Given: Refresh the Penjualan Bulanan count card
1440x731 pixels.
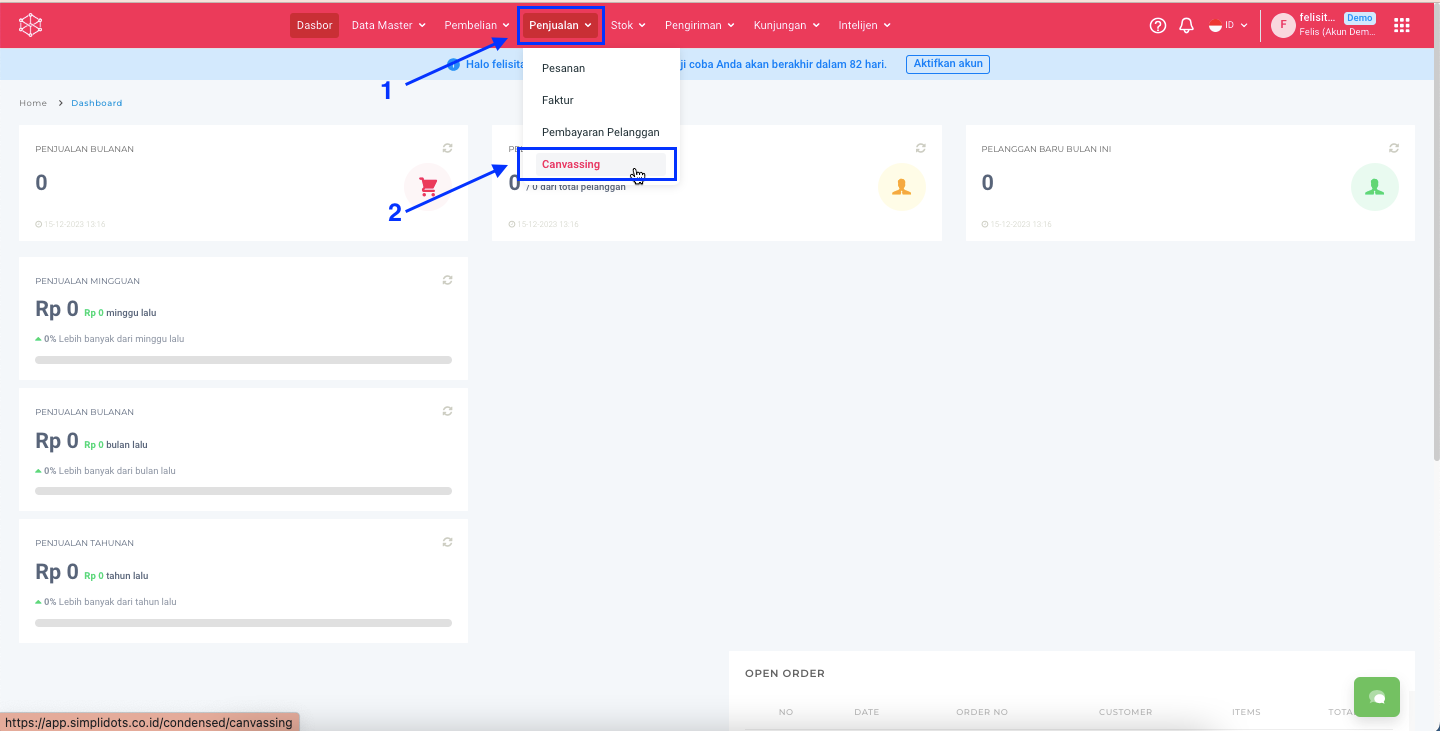Looking at the screenshot, I should tap(447, 148).
